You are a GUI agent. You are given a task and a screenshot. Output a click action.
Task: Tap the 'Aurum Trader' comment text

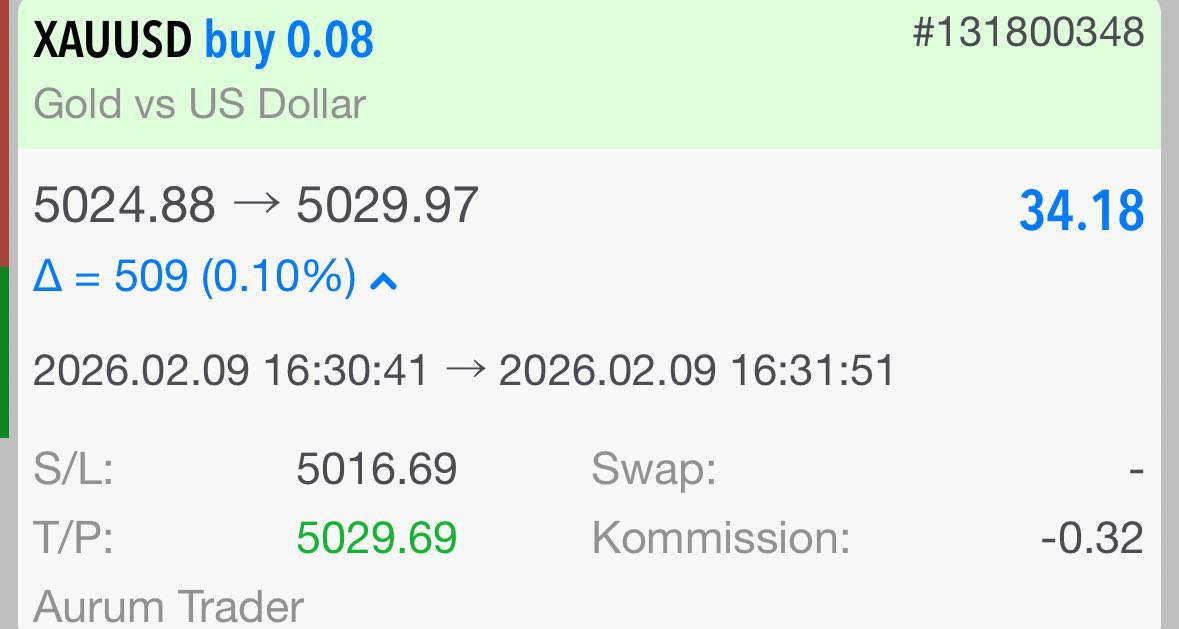(x=168, y=607)
